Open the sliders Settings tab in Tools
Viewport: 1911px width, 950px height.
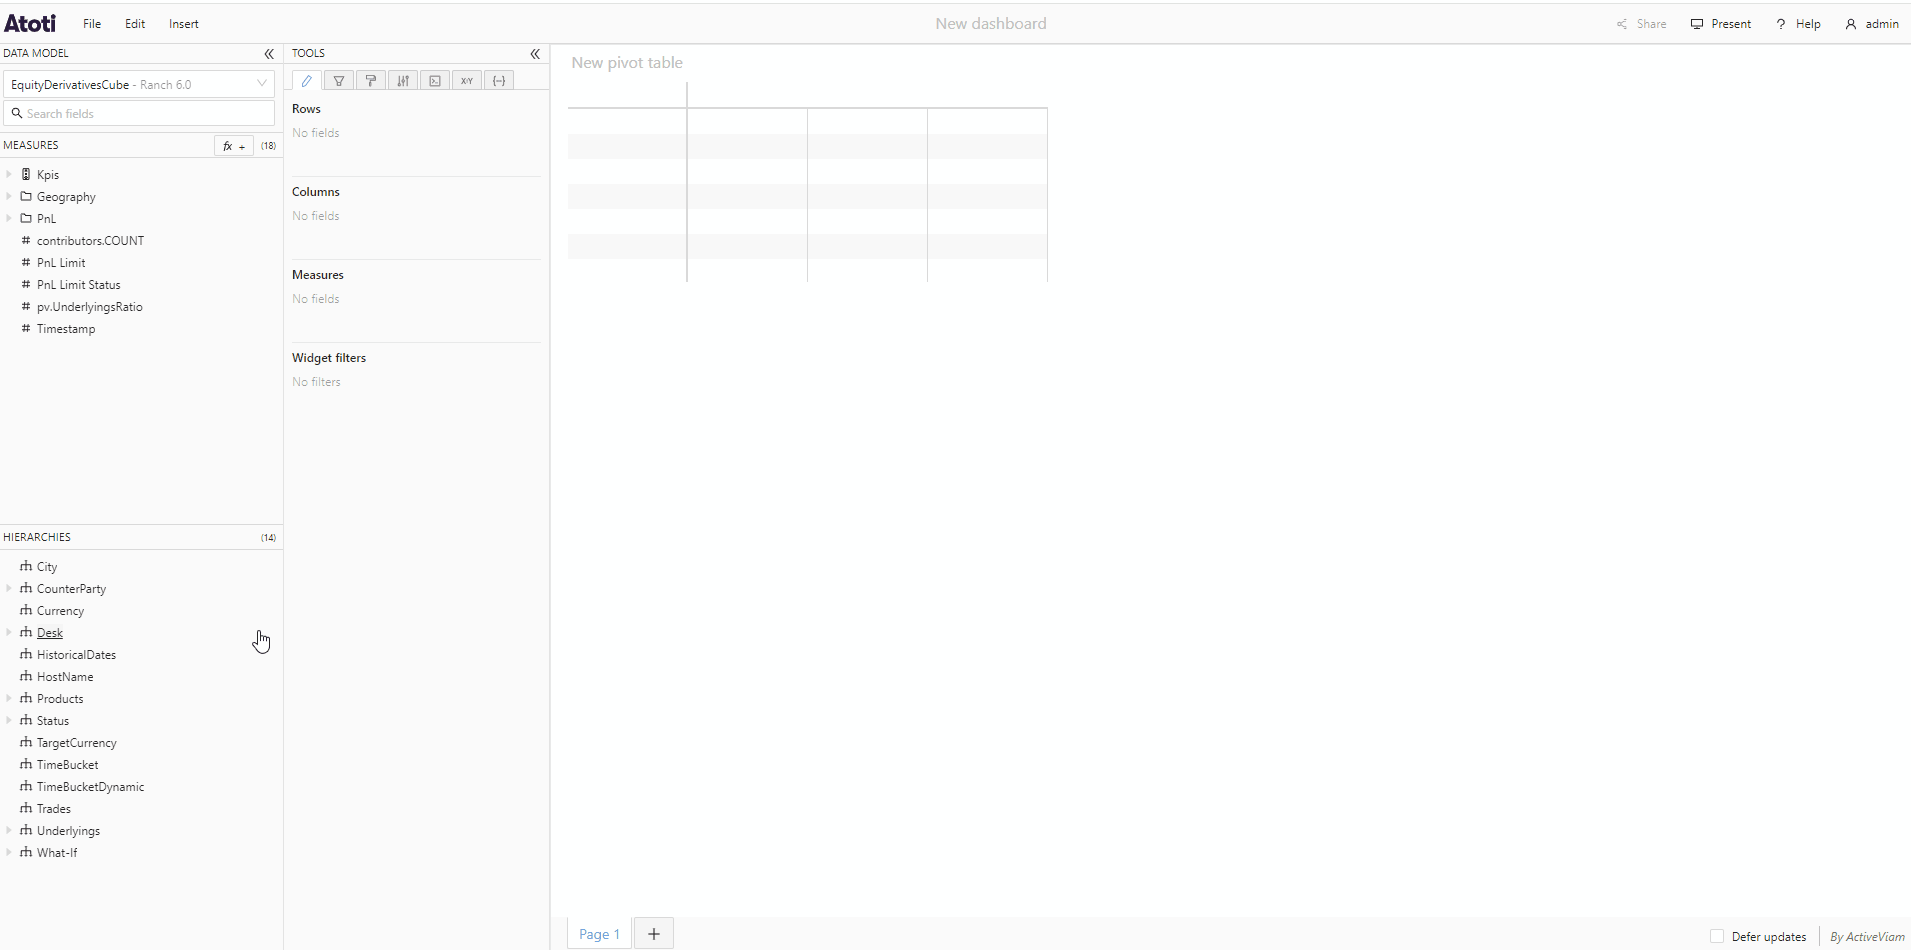403,81
